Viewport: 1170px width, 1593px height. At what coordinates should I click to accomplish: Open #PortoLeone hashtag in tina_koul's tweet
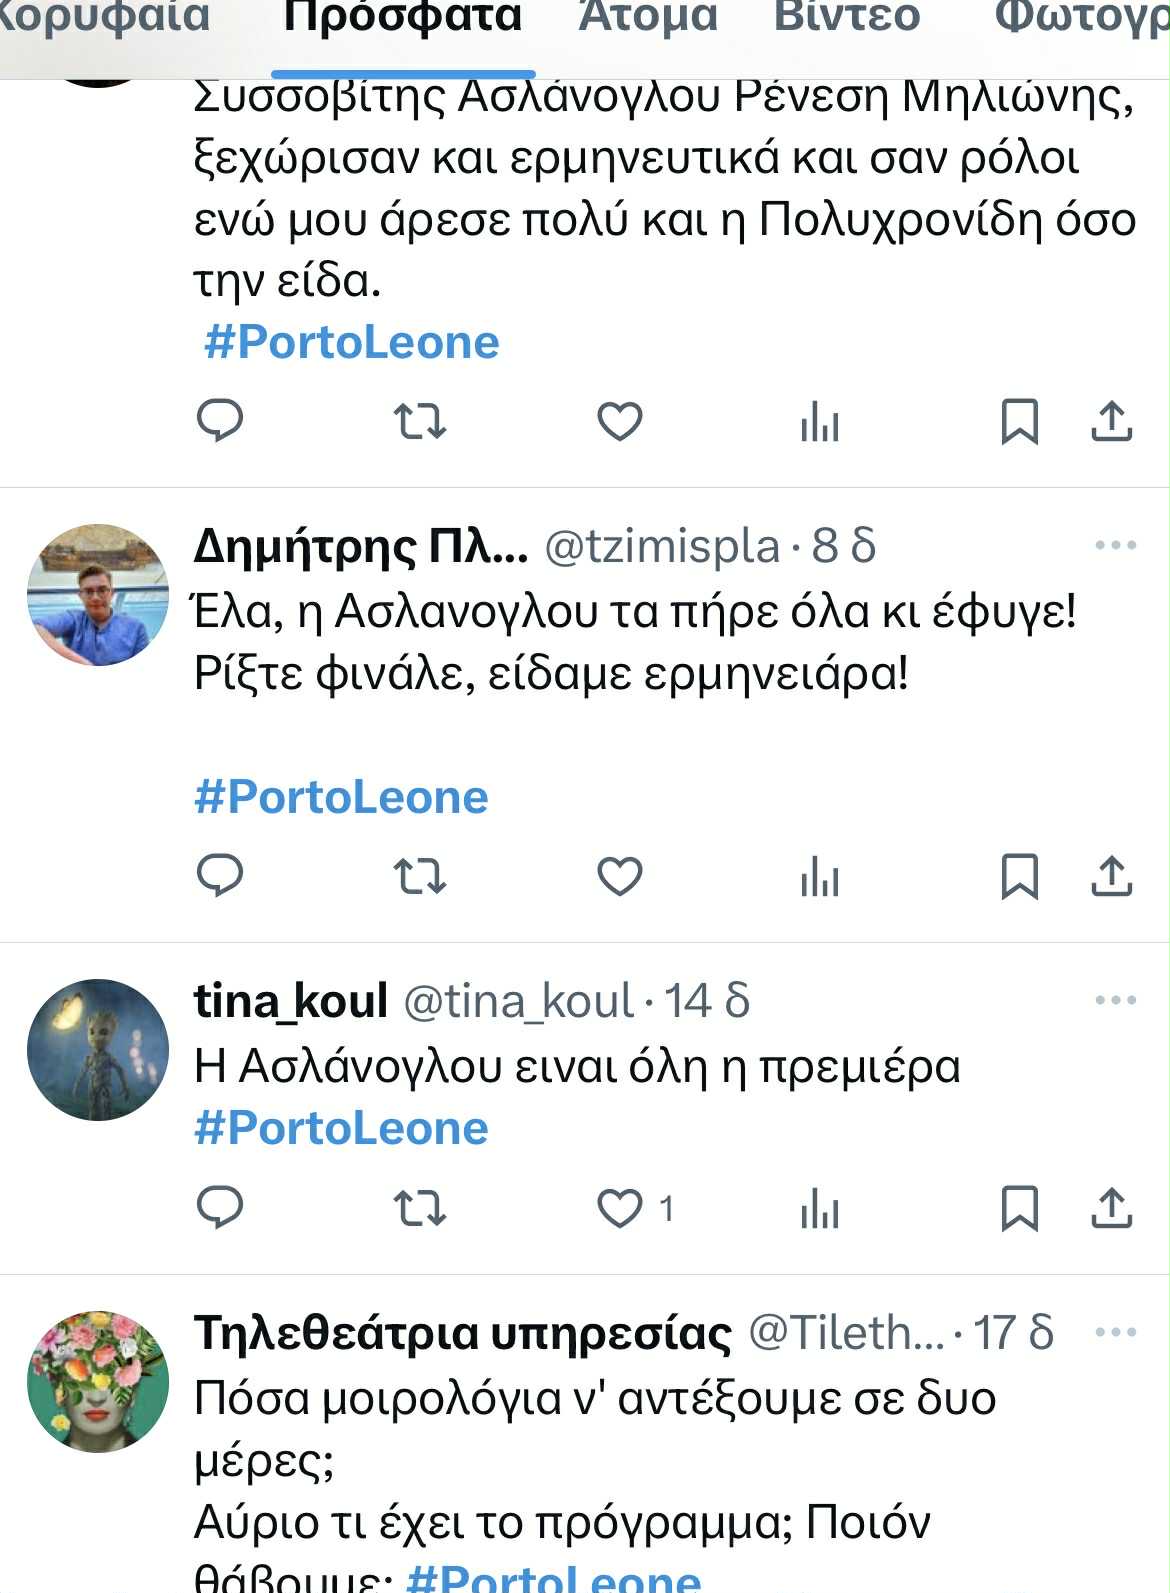(341, 1128)
